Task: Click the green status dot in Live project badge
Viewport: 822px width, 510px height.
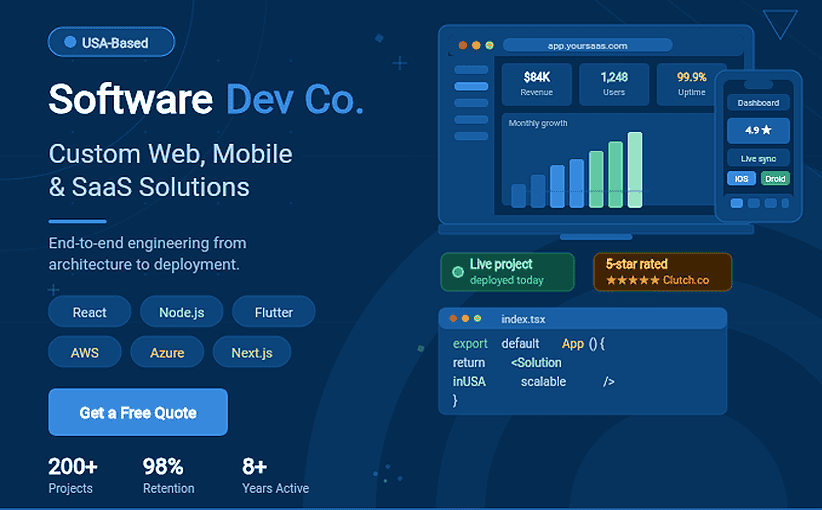Action: [x=458, y=272]
